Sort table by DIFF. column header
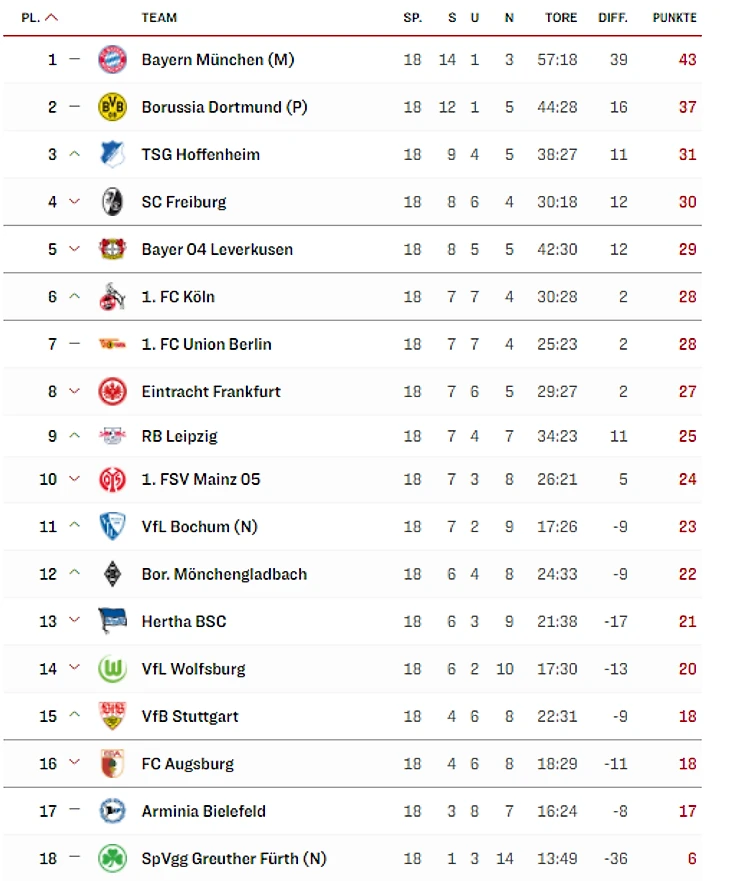Image resolution: width=730 pixels, height=881 pixels. pyautogui.click(x=613, y=17)
